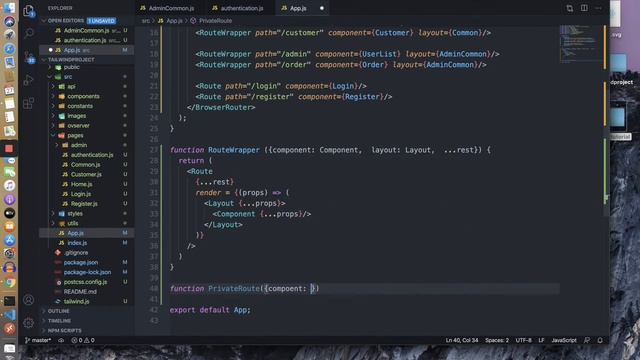This screenshot has width=640, height=360.
Task: Click the feedback icon in status bar
Action: click(587, 340)
